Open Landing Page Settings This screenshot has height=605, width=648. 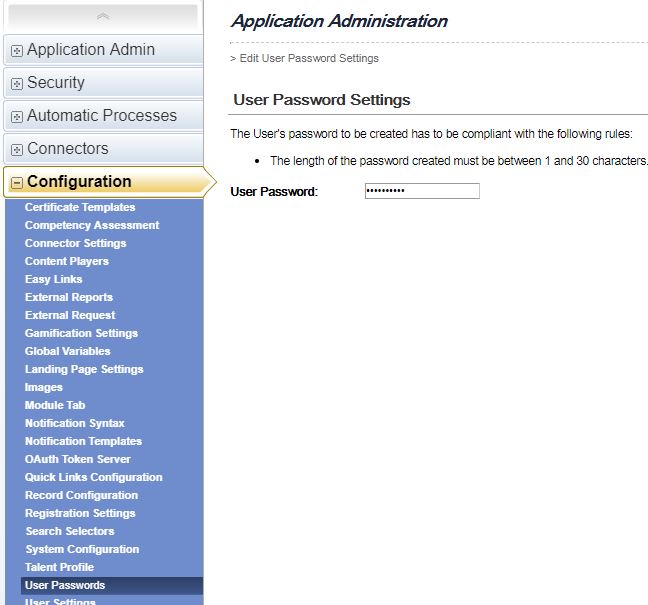pos(84,369)
